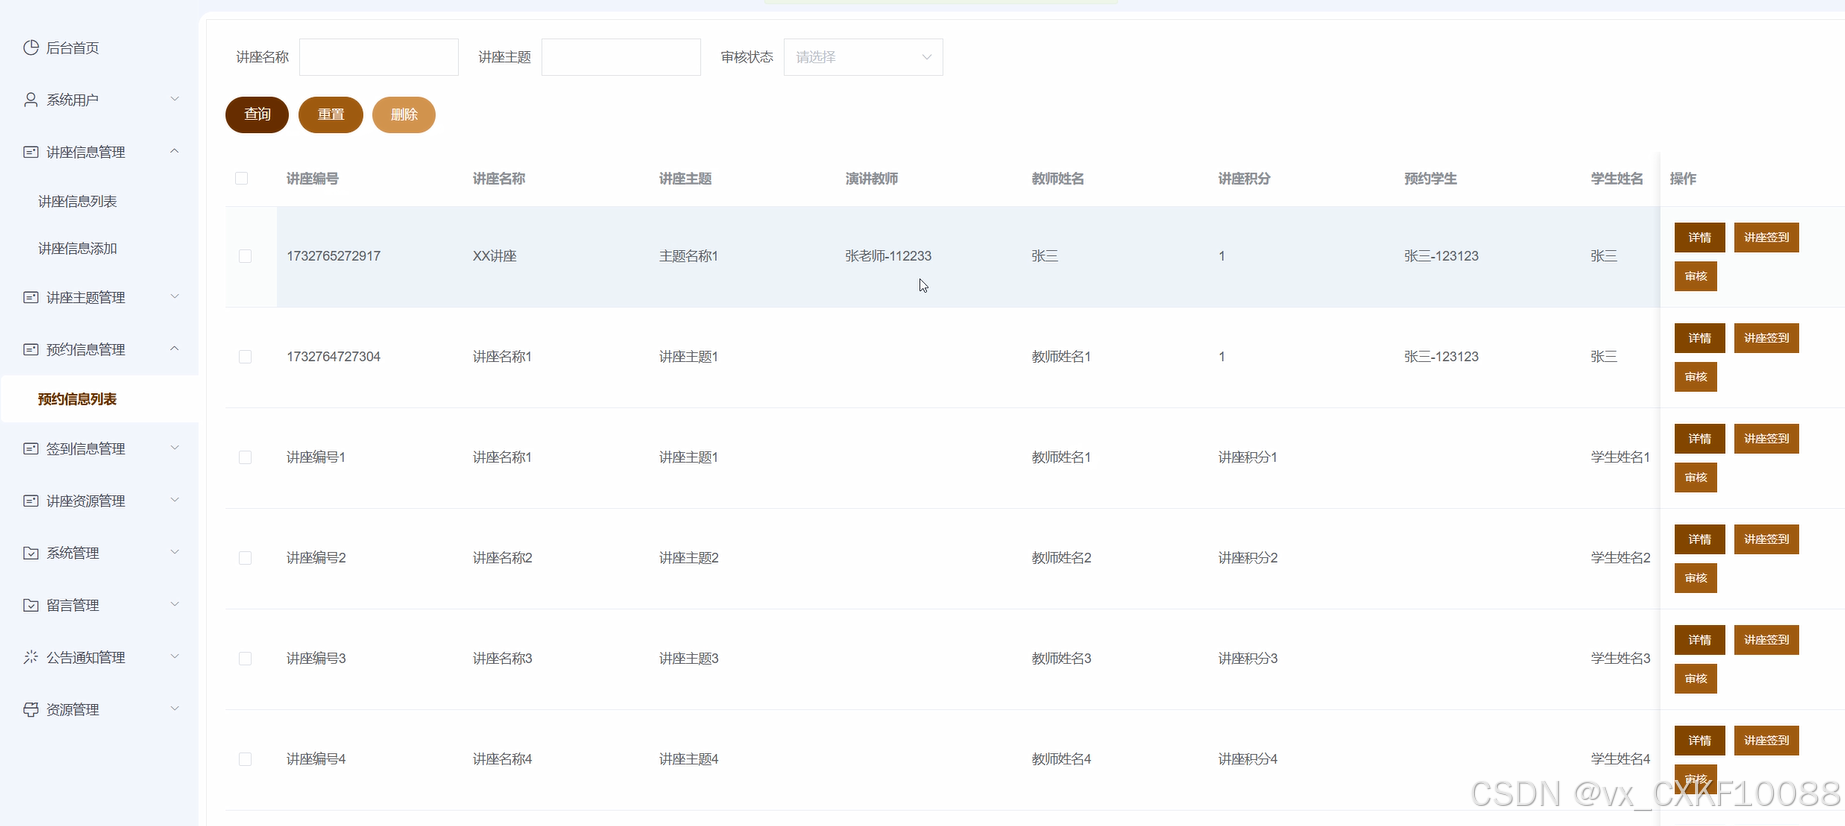The width and height of the screenshot is (1845, 826).
Task: Expand the 公告通知管理 menu chevron
Action: tap(175, 656)
